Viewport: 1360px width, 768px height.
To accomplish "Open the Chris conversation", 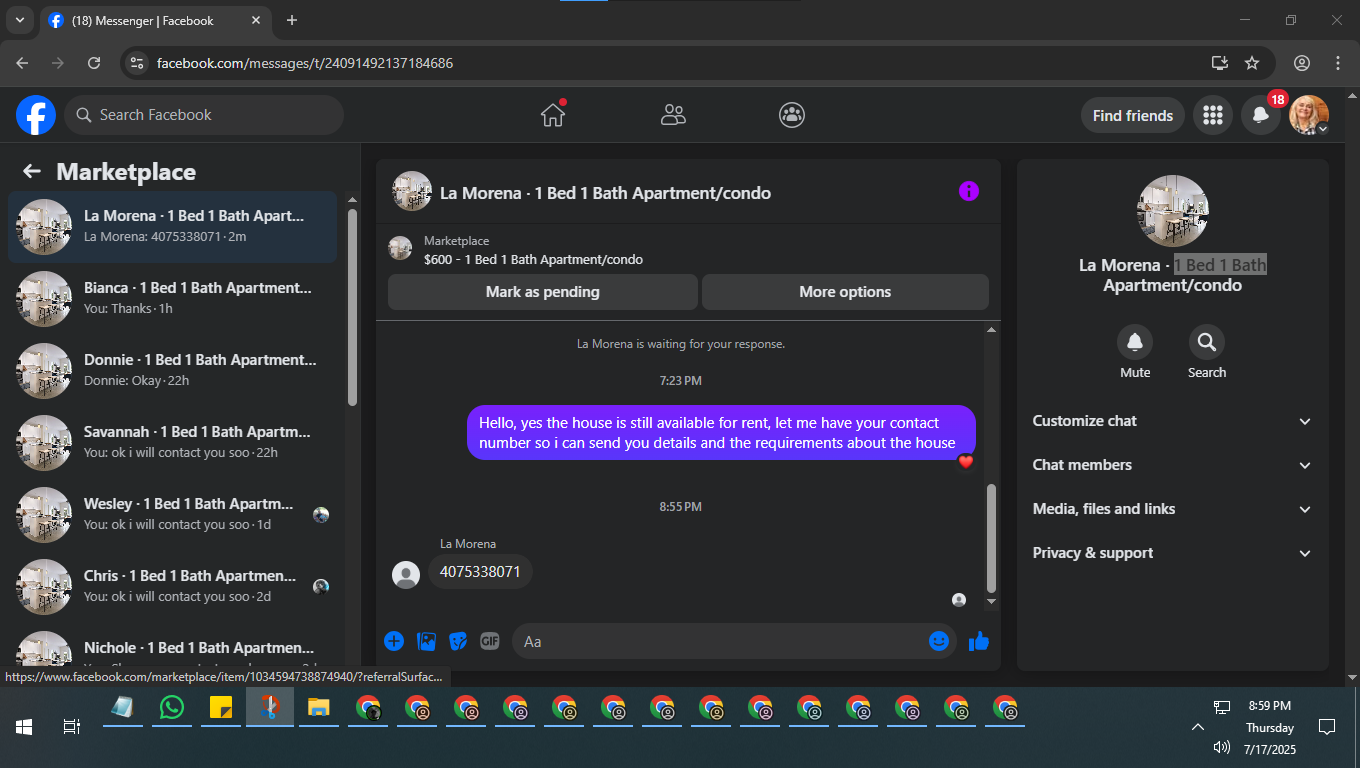I will click(x=173, y=587).
